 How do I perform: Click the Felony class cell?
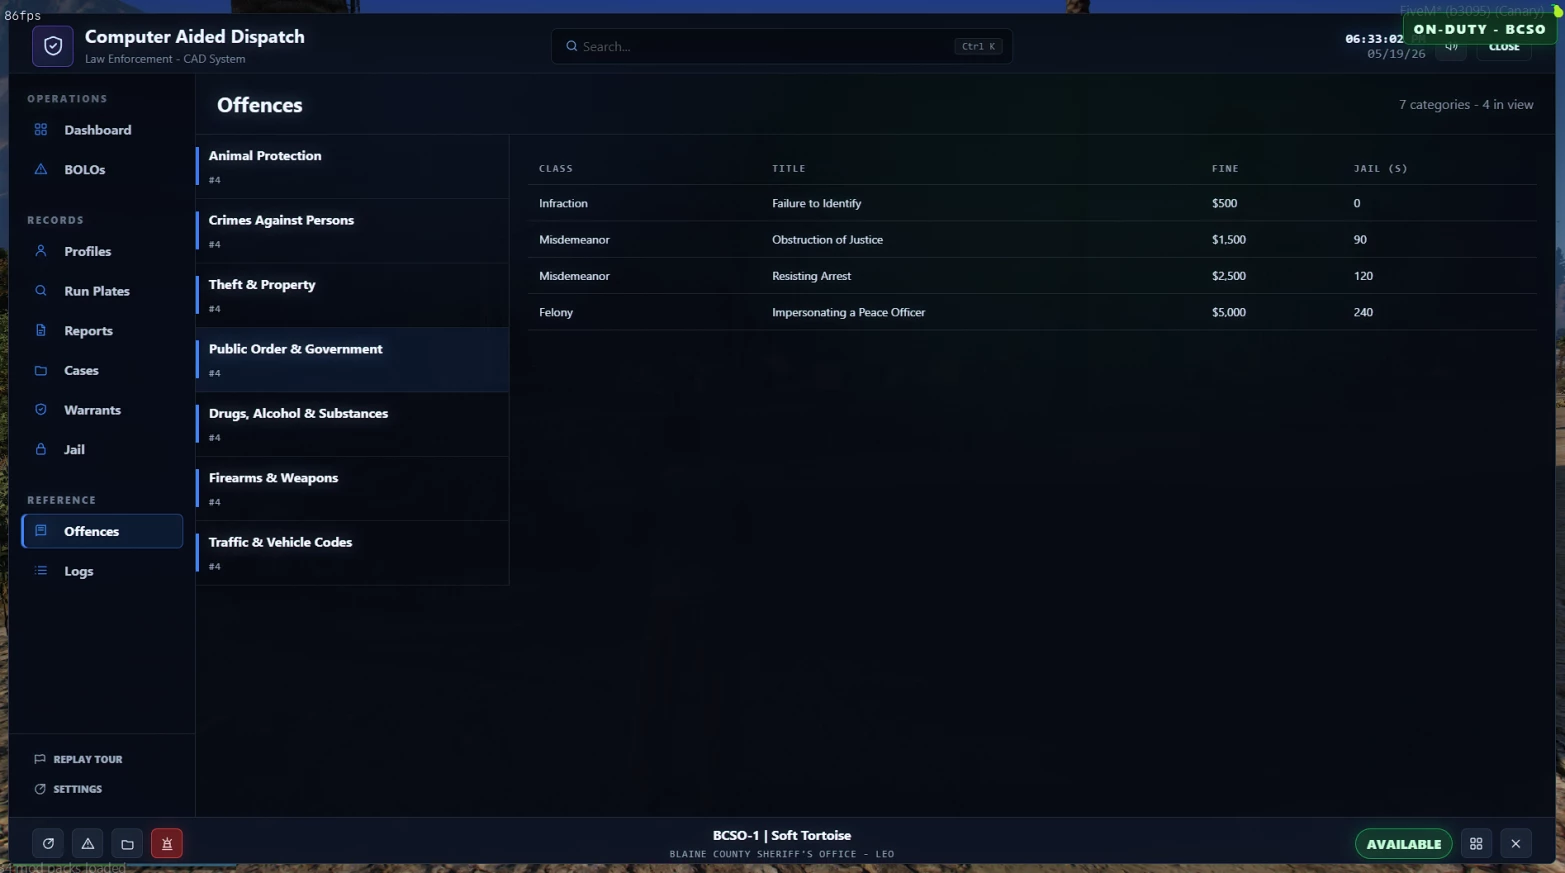[x=556, y=312]
